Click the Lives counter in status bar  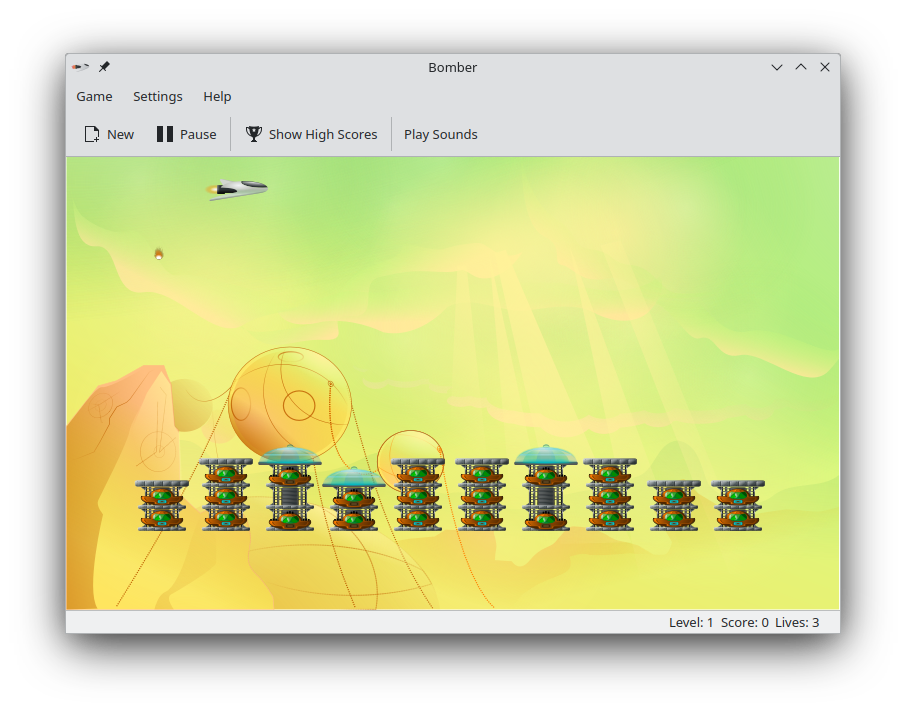[797, 622]
